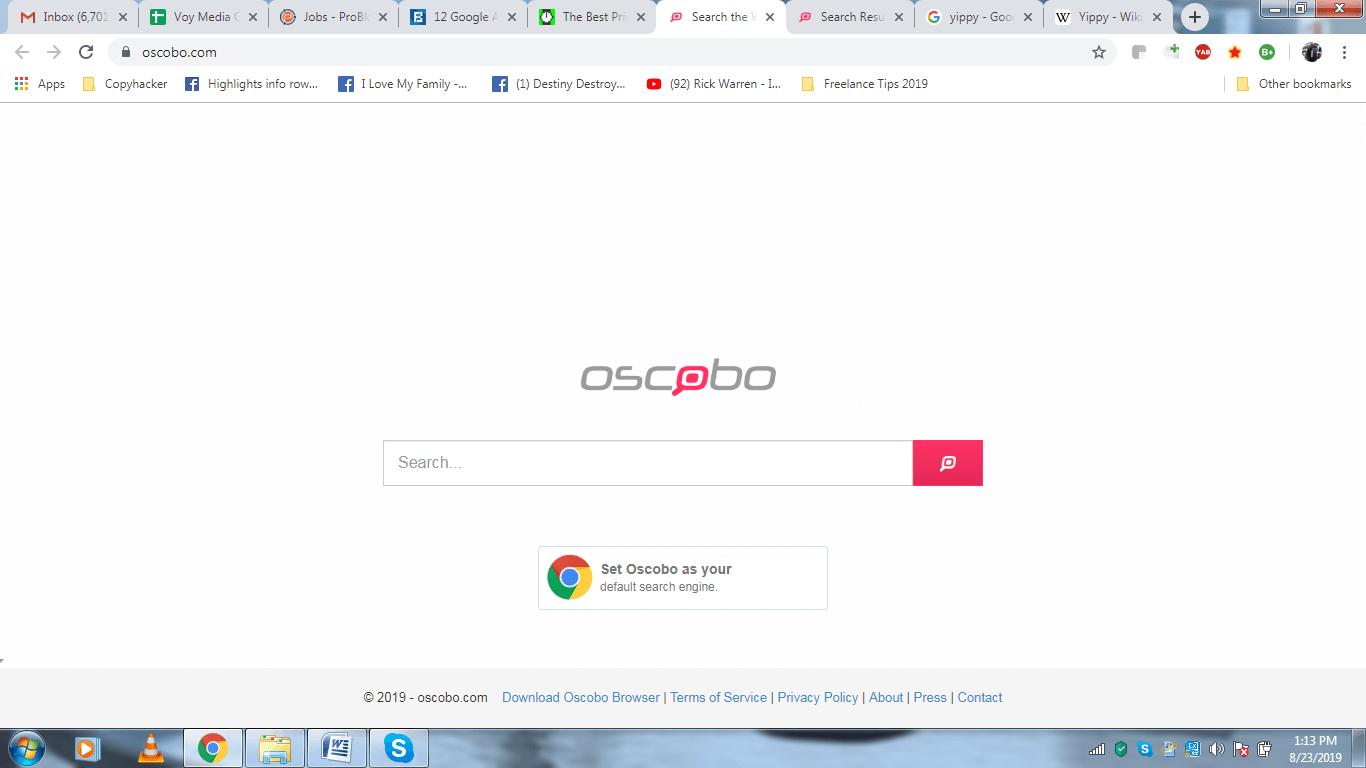Image resolution: width=1366 pixels, height=768 pixels.
Task: Click the network signal tray icon
Action: [x=1097, y=749]
